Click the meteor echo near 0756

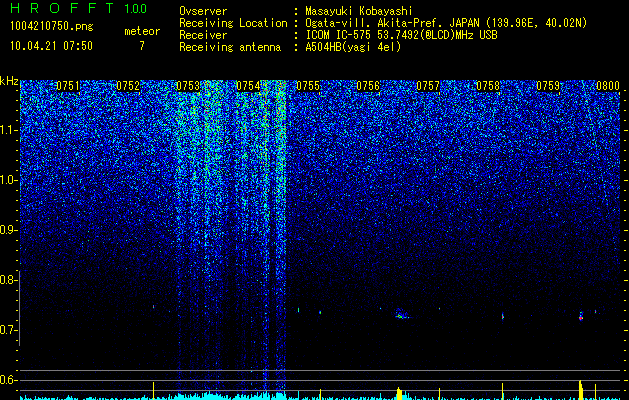click(x=401, y=314)
